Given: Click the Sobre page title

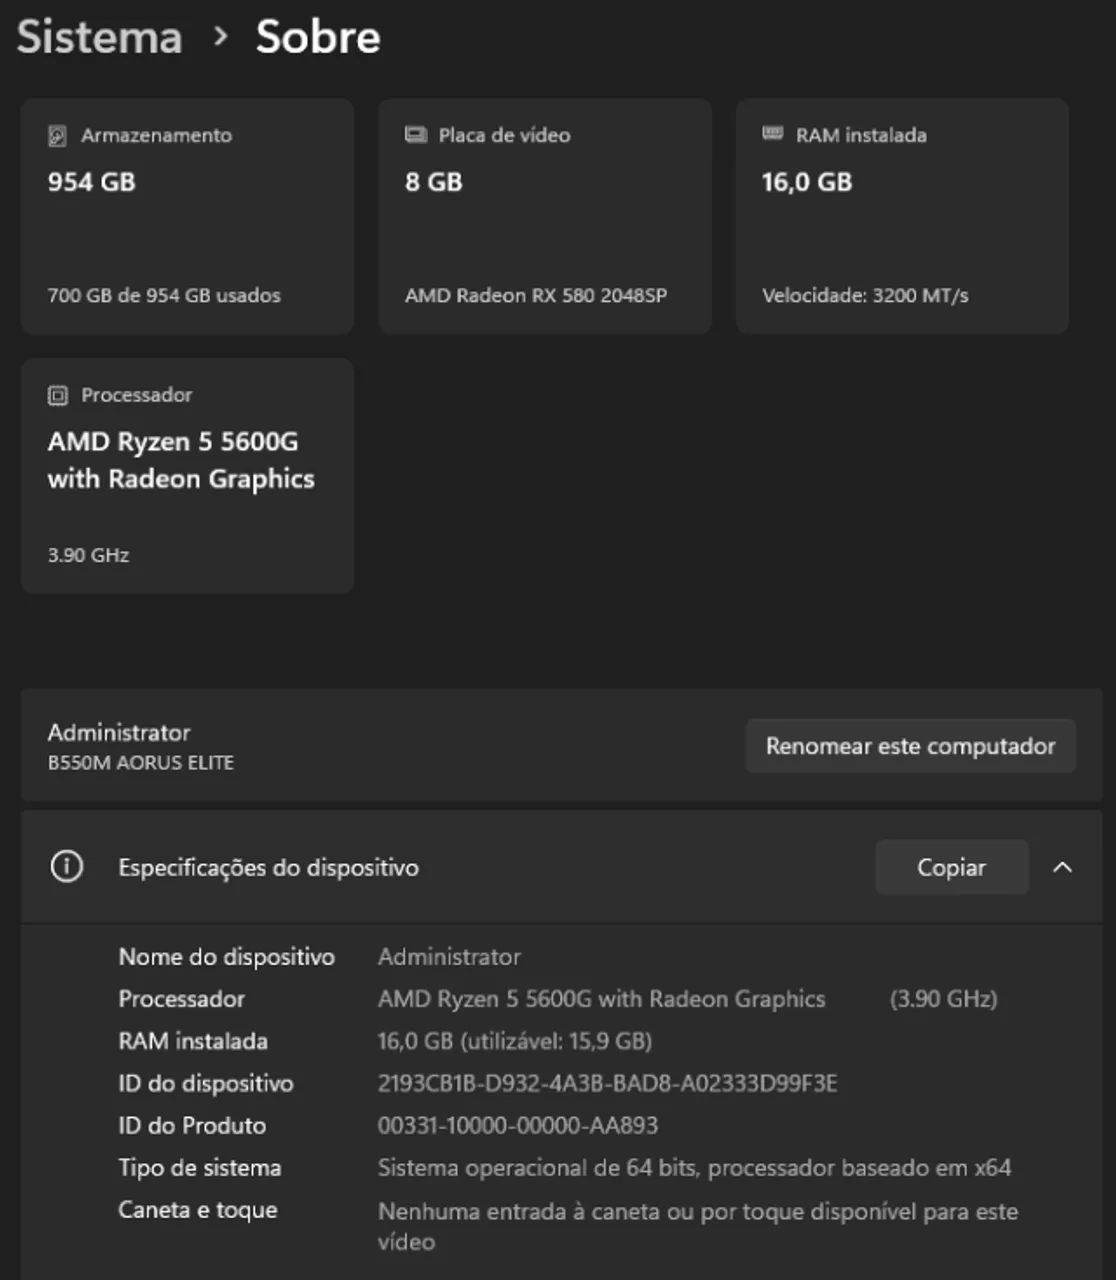Looking at the screenshot, I should (318, 37).
